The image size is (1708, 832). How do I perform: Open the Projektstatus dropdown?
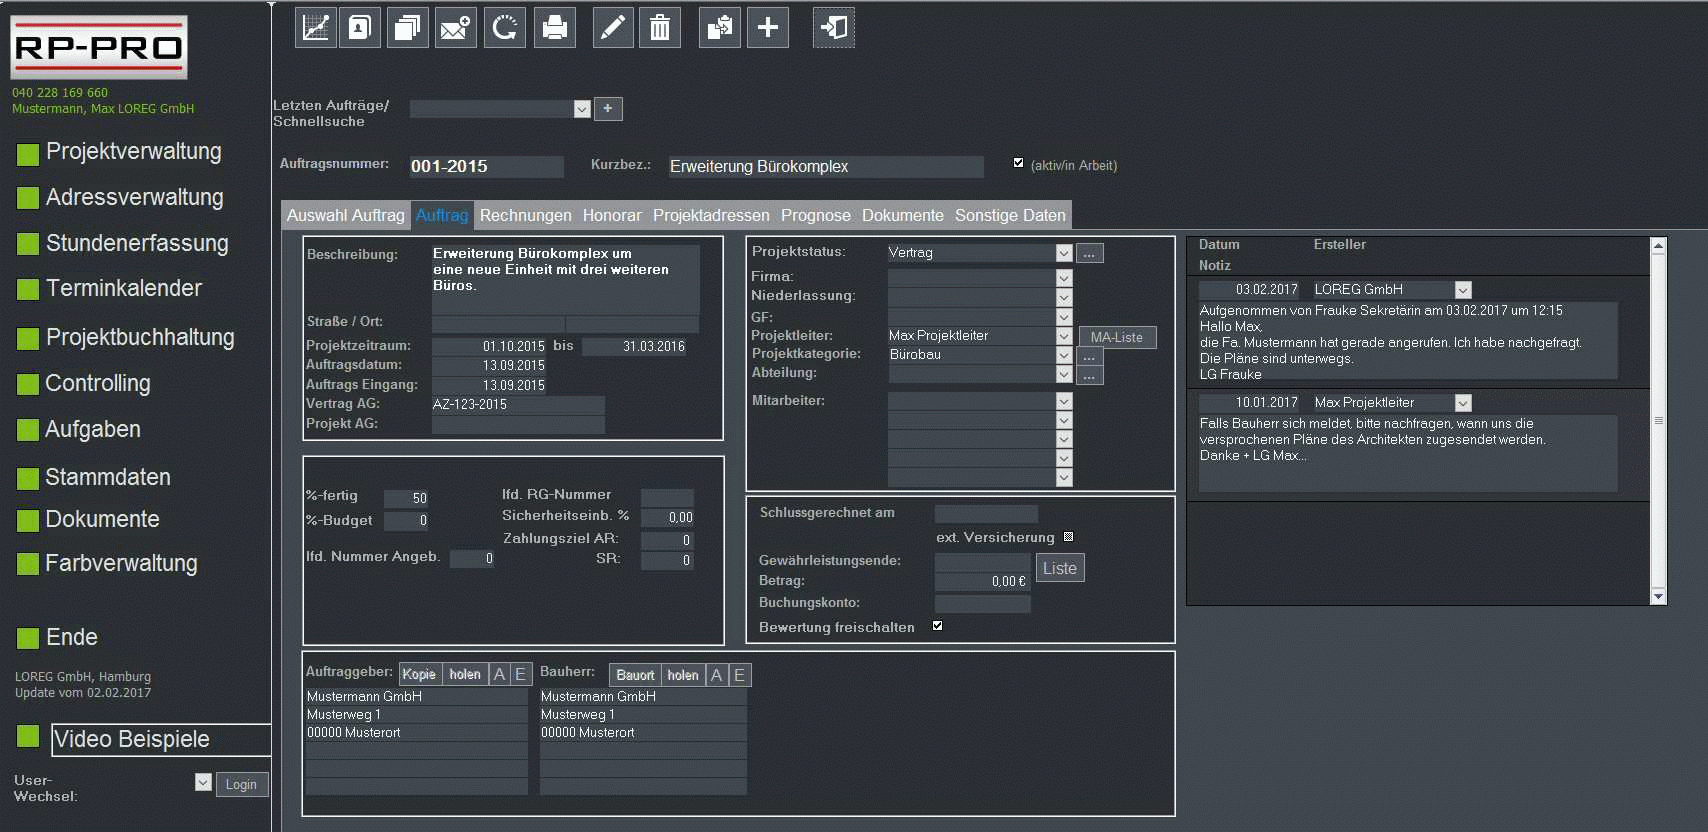pyautogui.click(x=1064, y=253)
